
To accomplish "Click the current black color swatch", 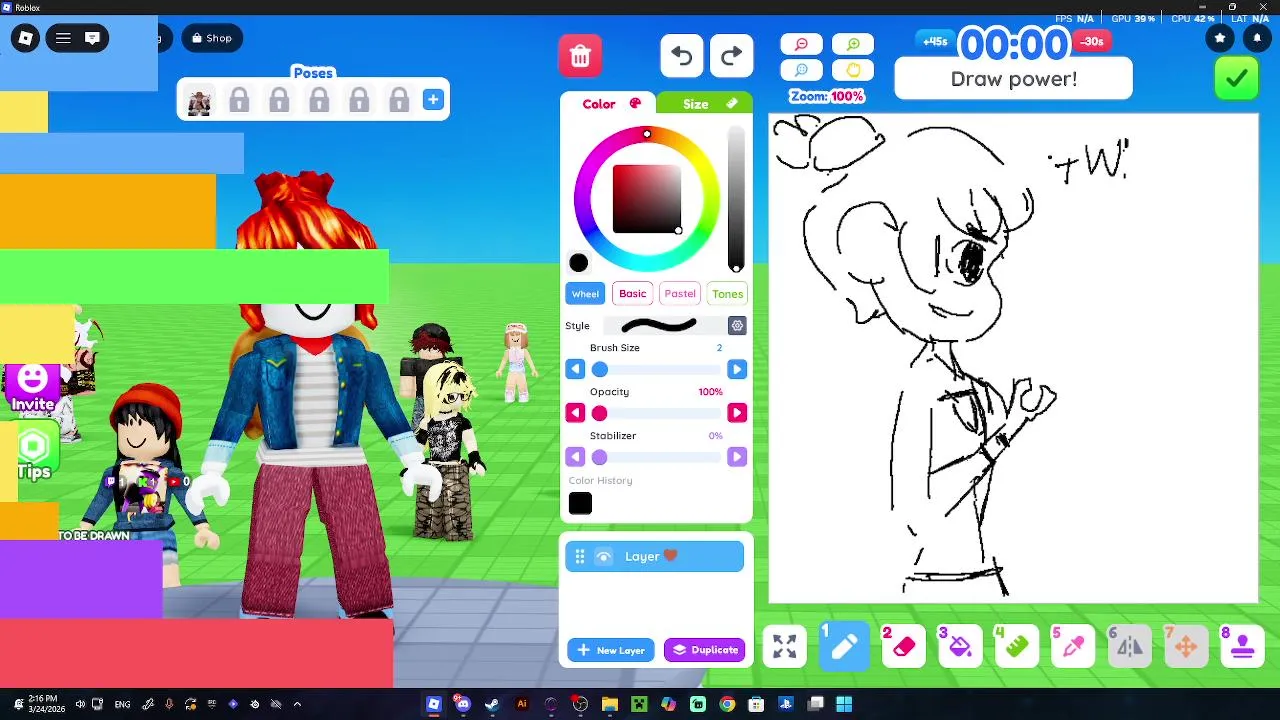I will coord(578,263).
